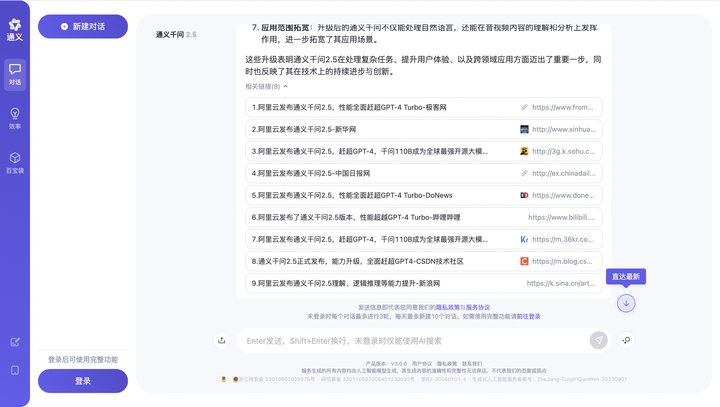Open the 百宝袋 cube sidebar tab

tap(15, 163)
